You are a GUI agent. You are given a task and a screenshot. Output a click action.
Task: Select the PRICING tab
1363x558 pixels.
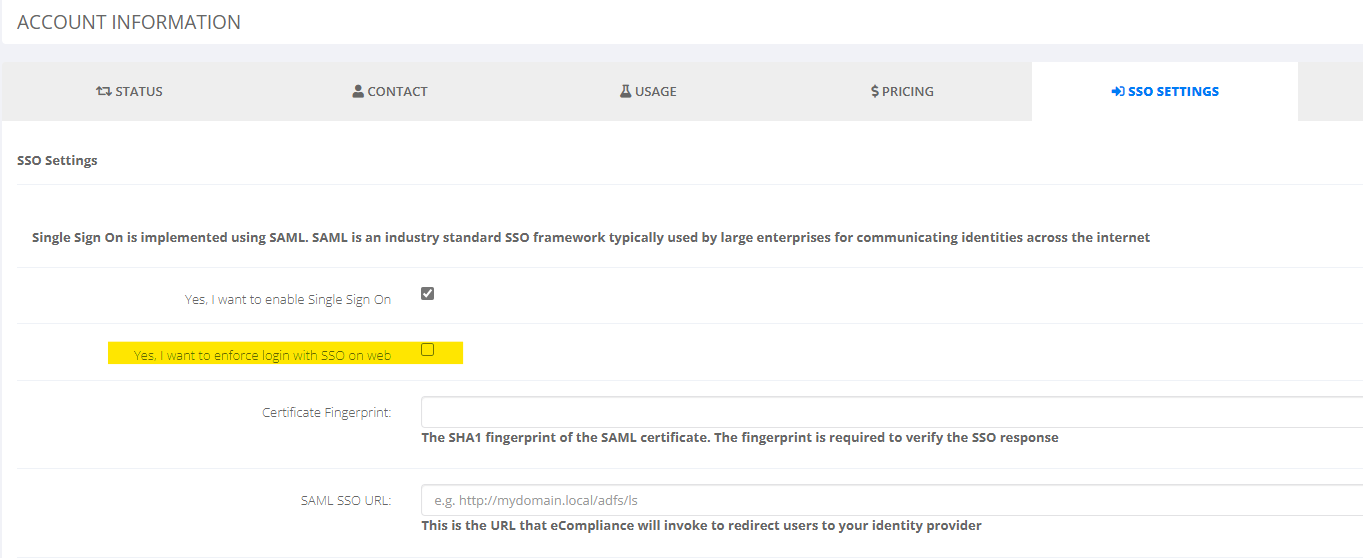click(902, 91)
